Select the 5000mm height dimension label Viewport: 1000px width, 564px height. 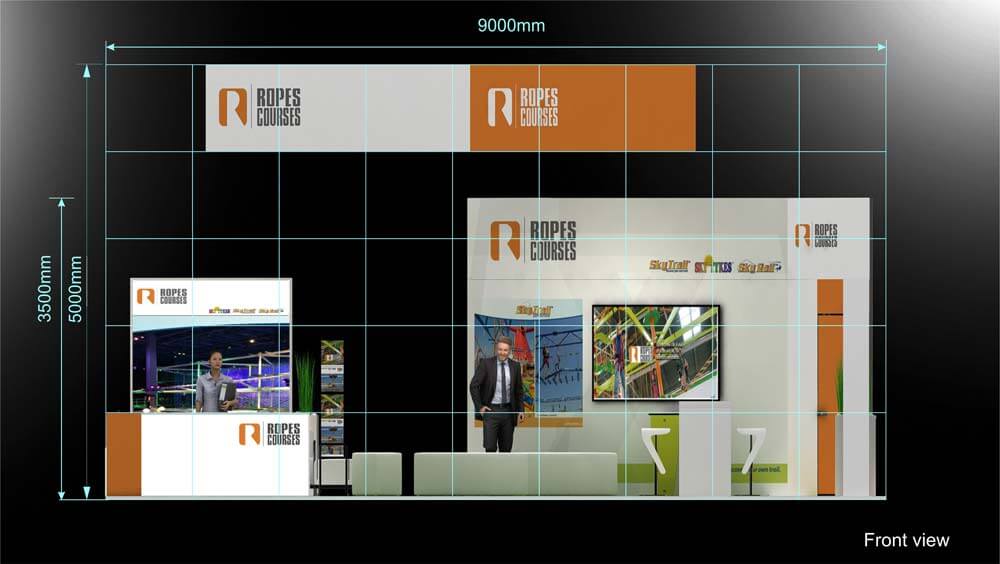click(75, 288)
